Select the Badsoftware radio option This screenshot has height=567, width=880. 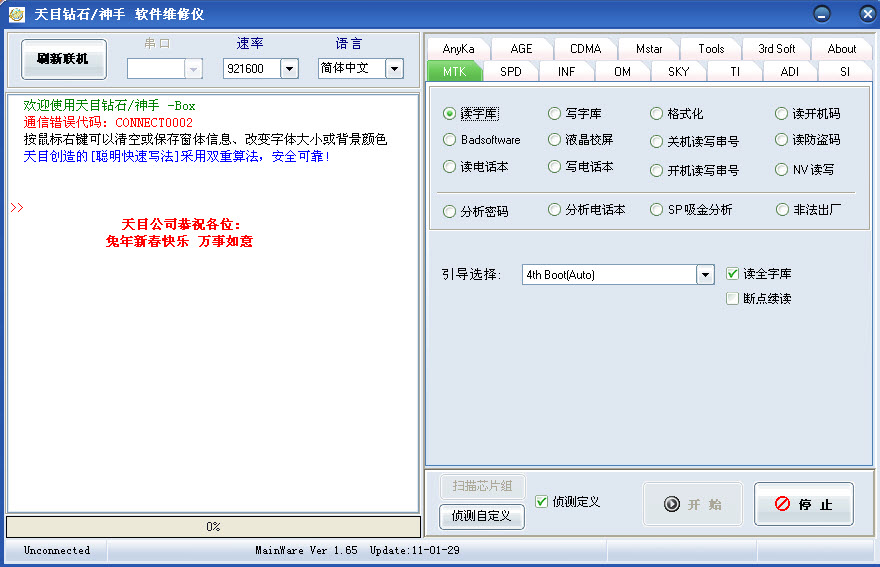click(x=481, y=139)
